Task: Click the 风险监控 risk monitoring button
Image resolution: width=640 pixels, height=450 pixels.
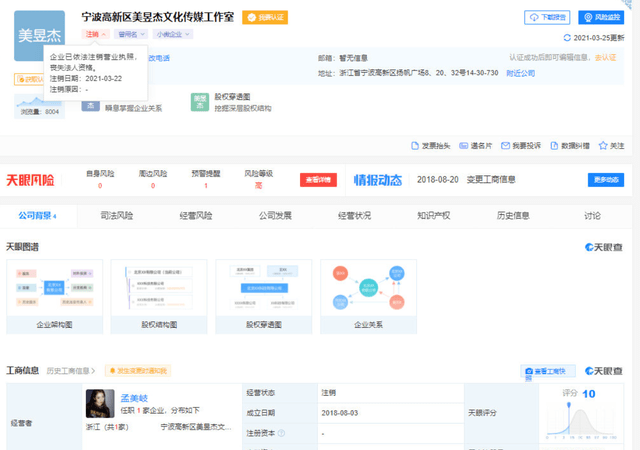Action: (x=599, y=18)
